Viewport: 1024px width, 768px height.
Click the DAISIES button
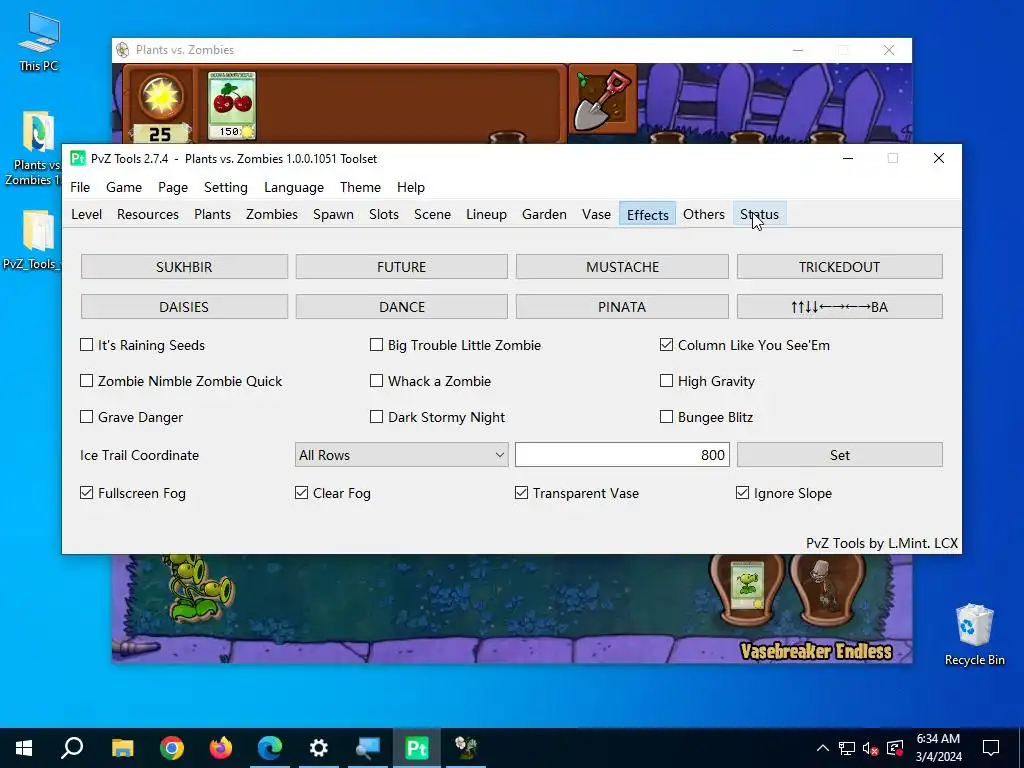pos(184,307)
